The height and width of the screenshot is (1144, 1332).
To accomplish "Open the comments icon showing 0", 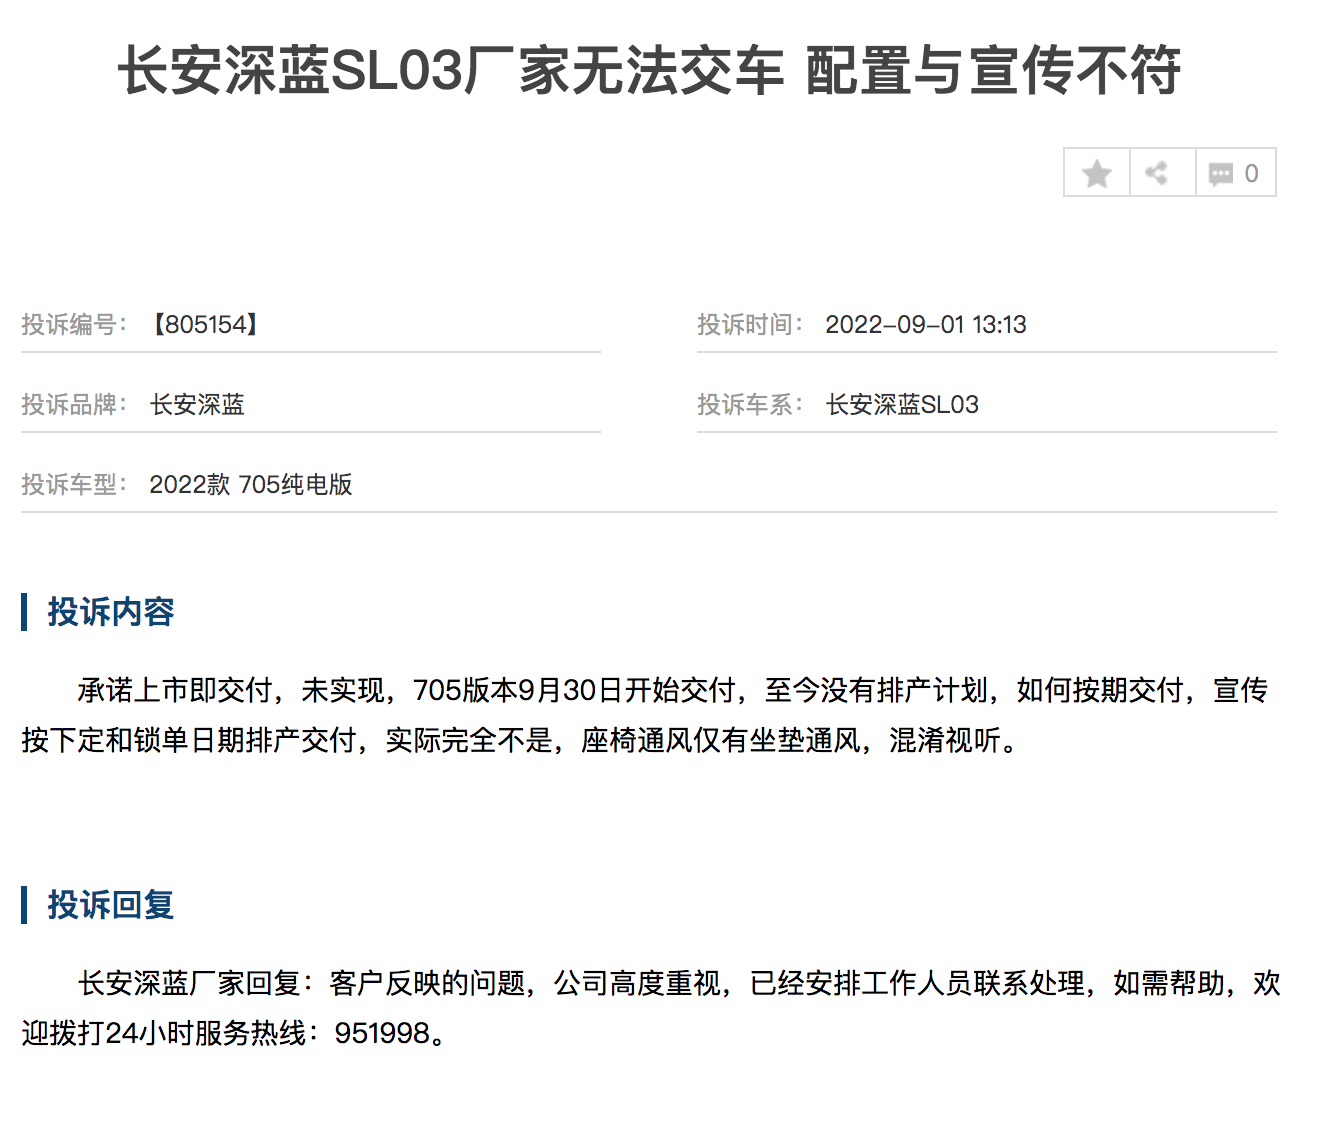I will click(x=1236, y=173).
